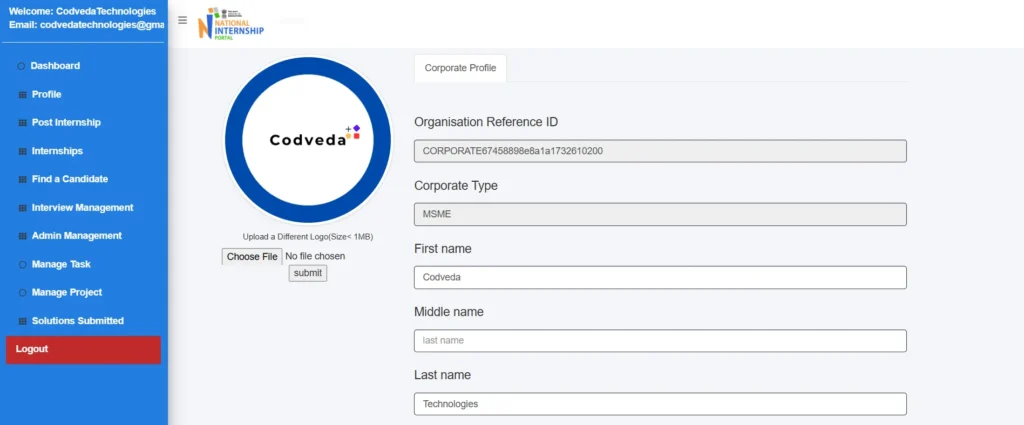The height and width of the screenshot is (425, 1024).
Task: Click the Last name field containing Technologies
Action: (x=660, y=404)
